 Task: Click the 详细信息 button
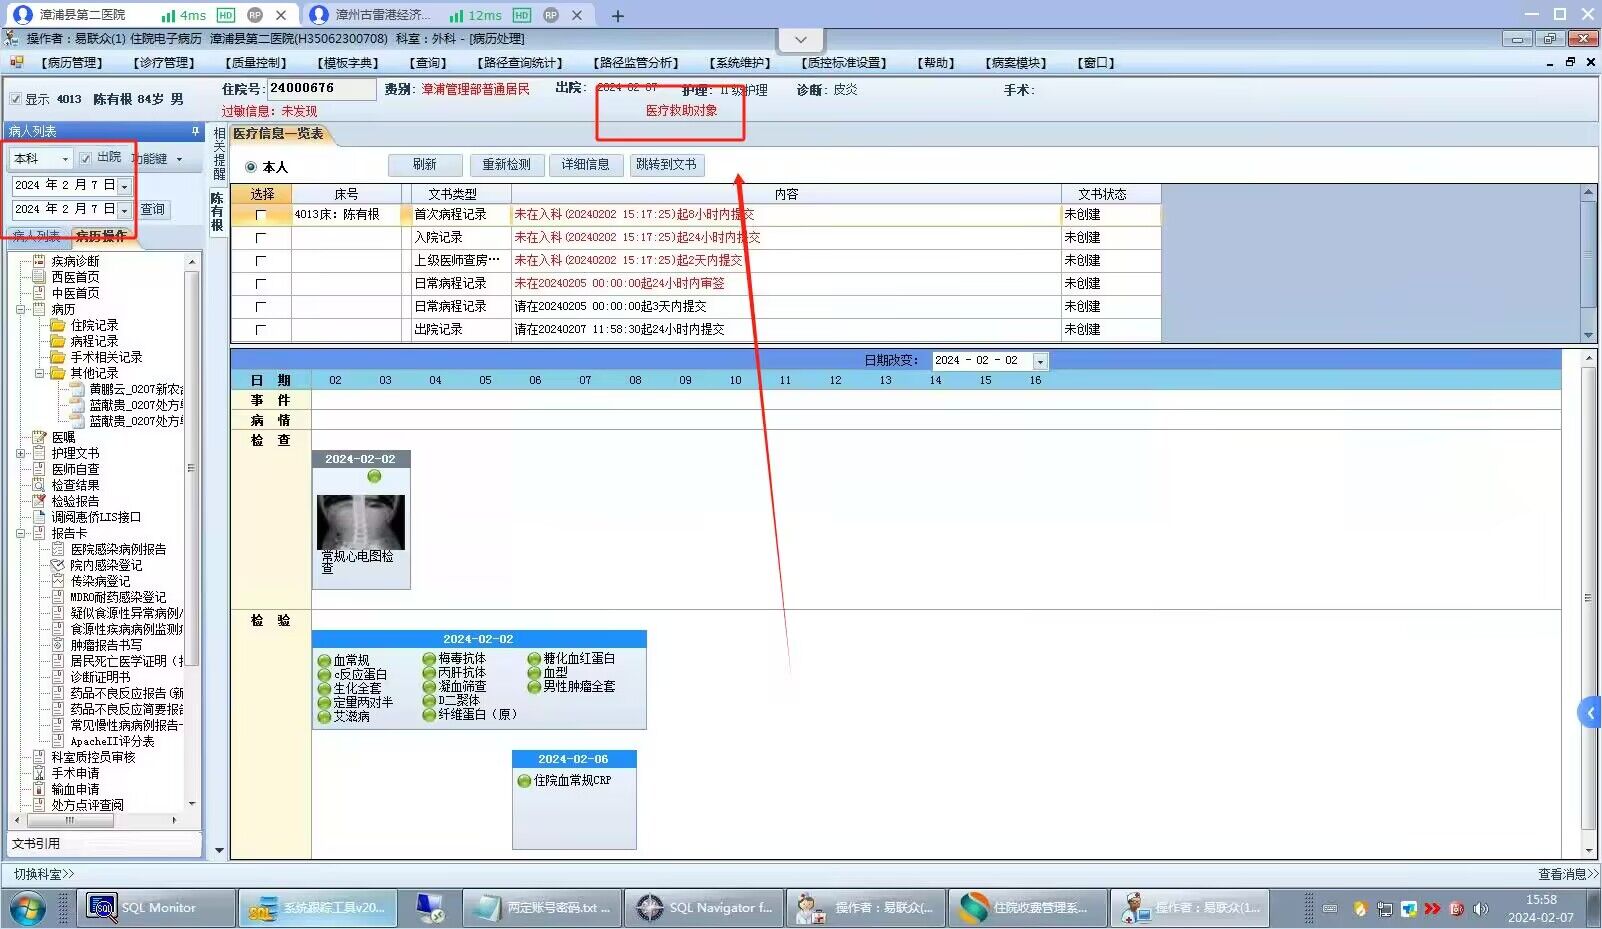586,165
